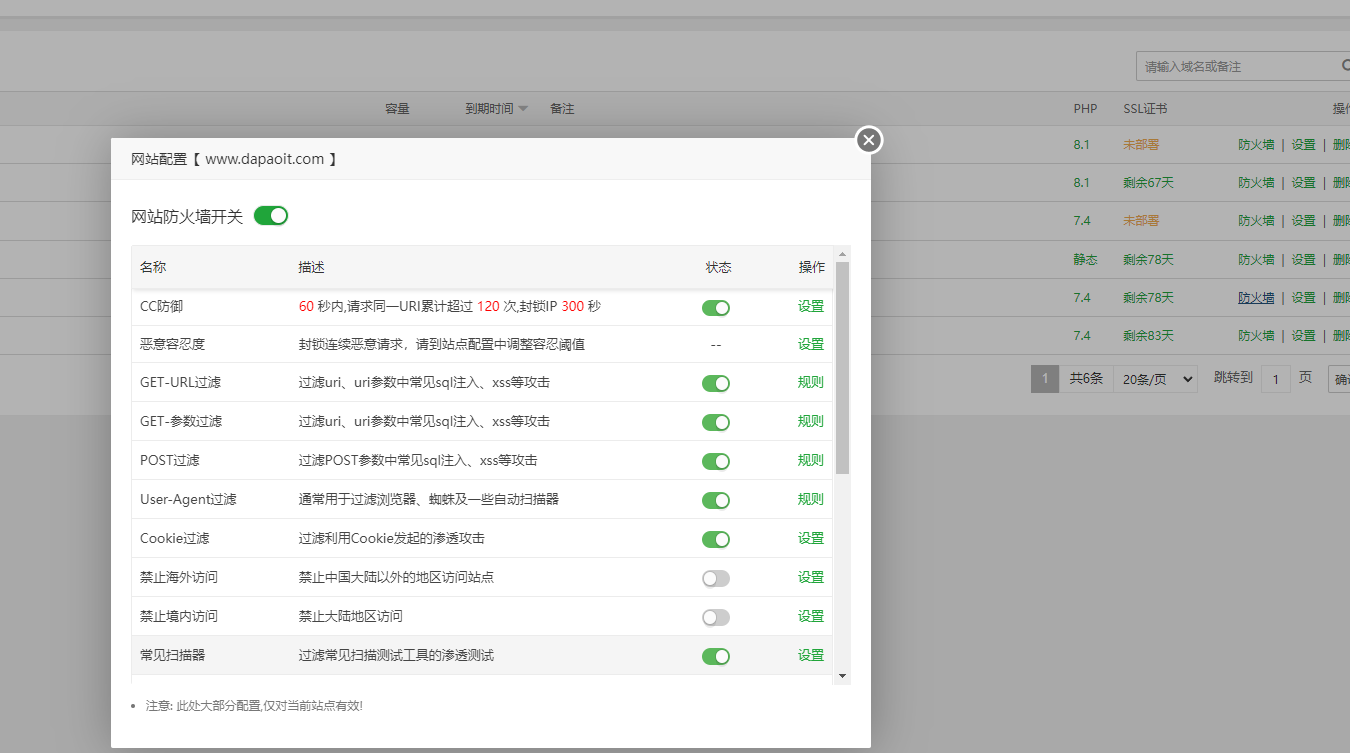1350x753 pixels.
Task: Disable the GET-URL过滤 switch
Action: click(716, 383)
